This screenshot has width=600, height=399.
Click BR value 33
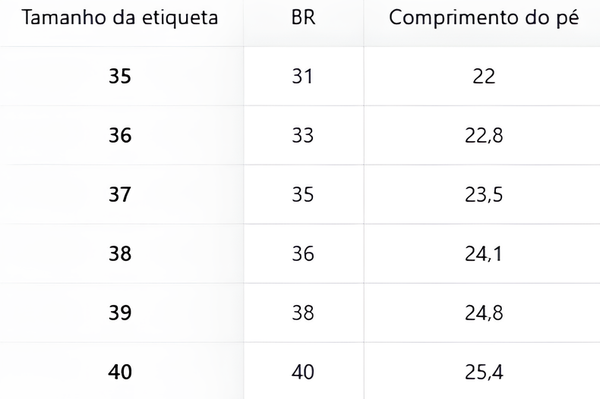303,135
